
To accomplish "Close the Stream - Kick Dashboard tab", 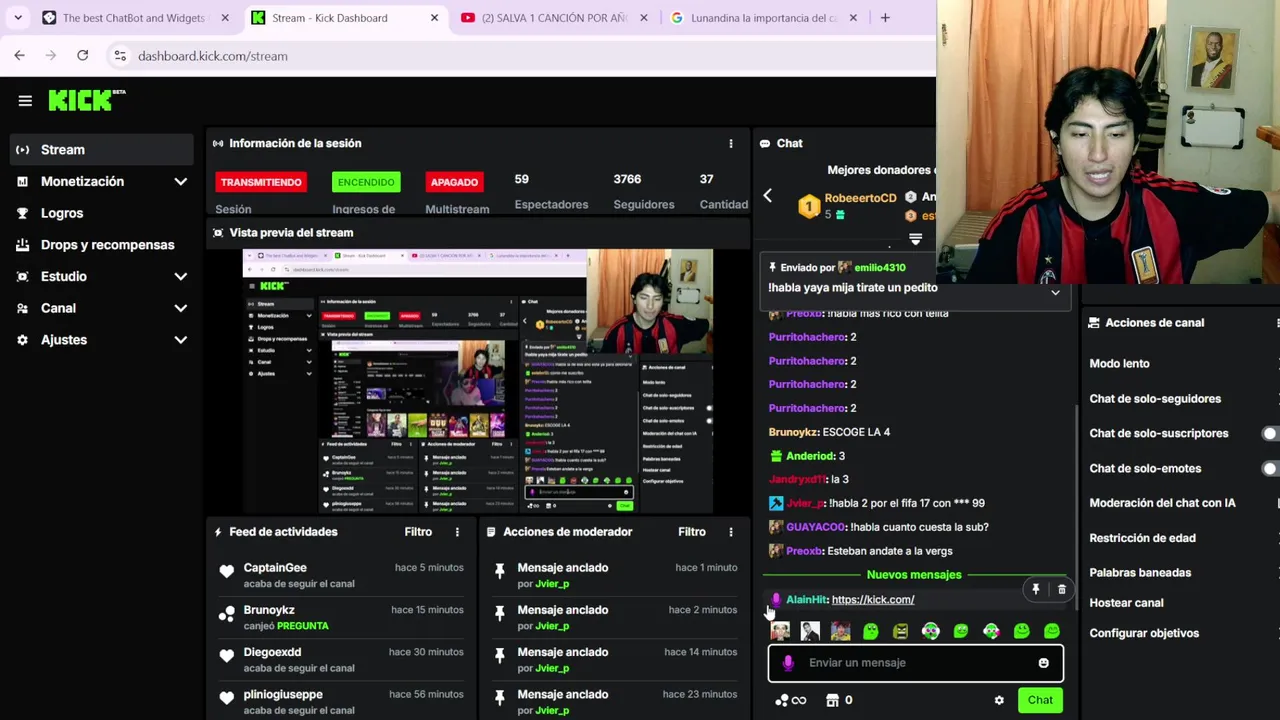I will 434,18.
